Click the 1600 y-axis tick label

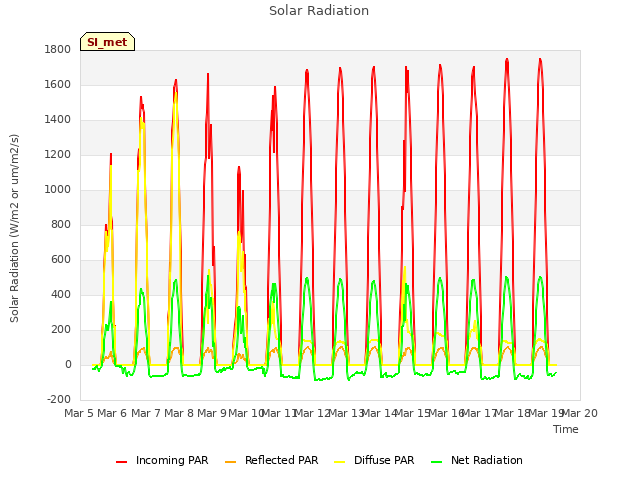tap(58, 84)
